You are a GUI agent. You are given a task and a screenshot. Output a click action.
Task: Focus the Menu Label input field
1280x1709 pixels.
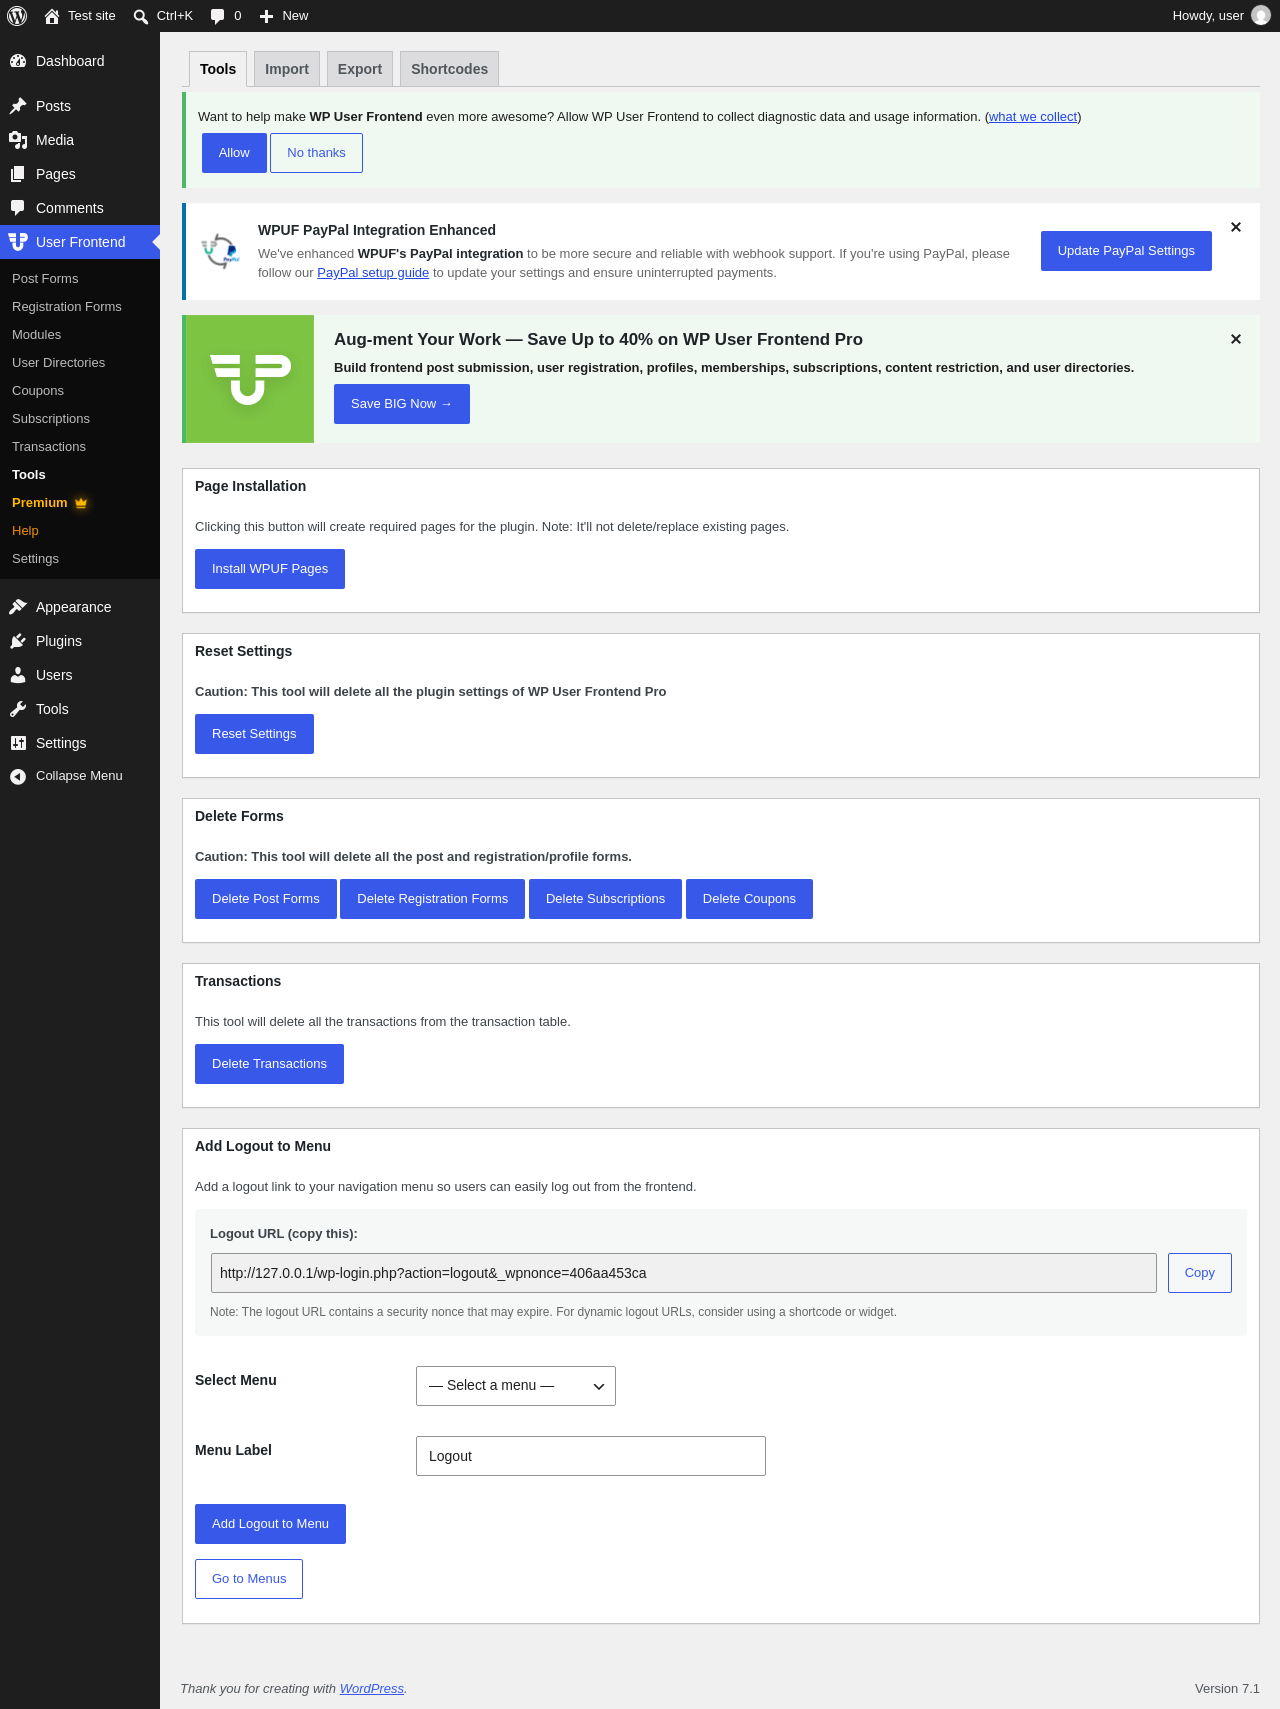591,1456
